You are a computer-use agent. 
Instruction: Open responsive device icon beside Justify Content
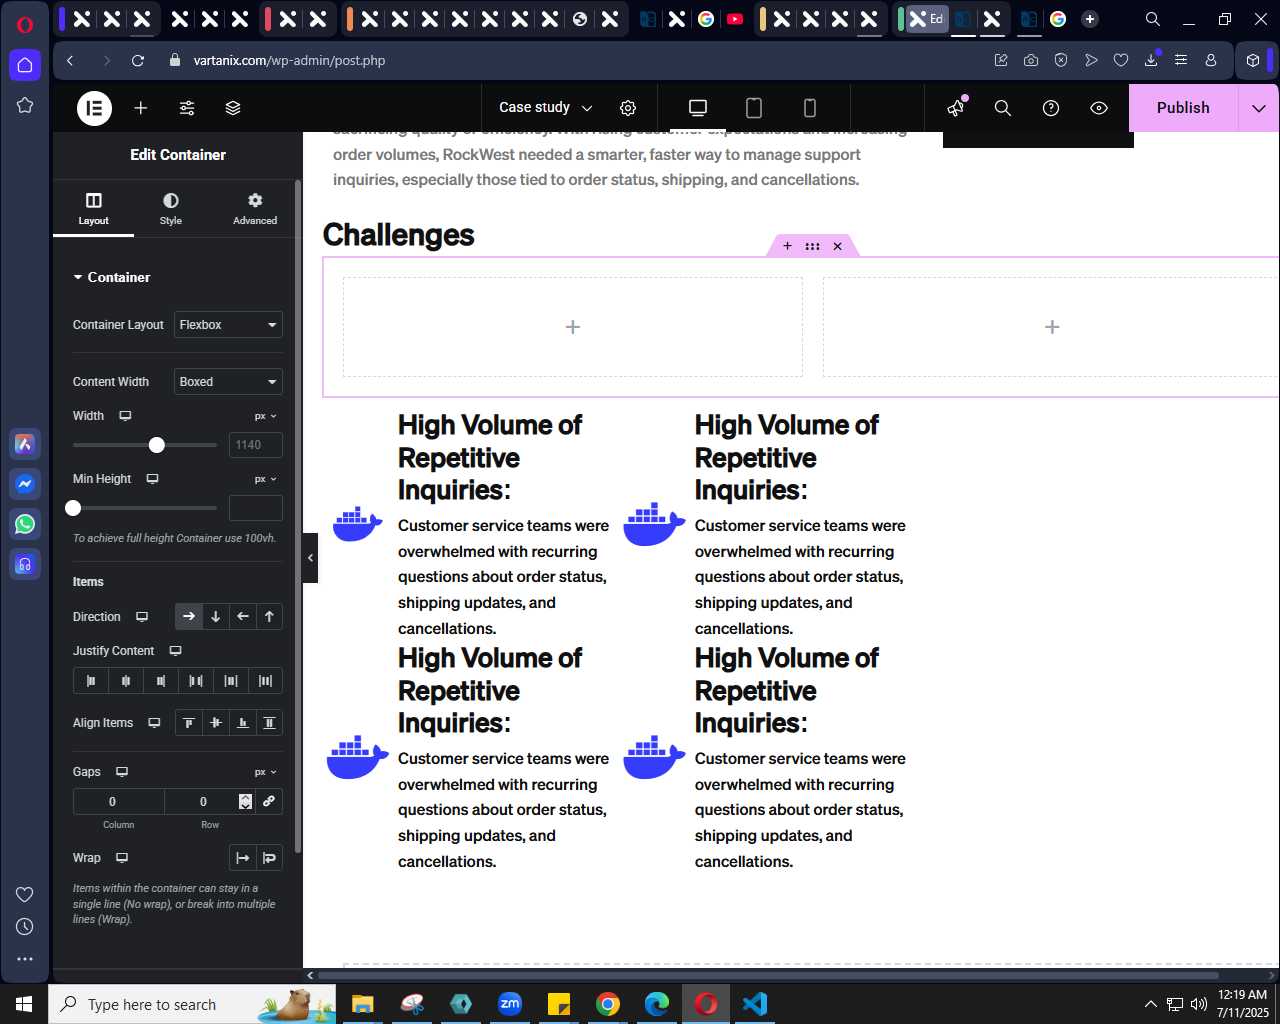point(175,651)
